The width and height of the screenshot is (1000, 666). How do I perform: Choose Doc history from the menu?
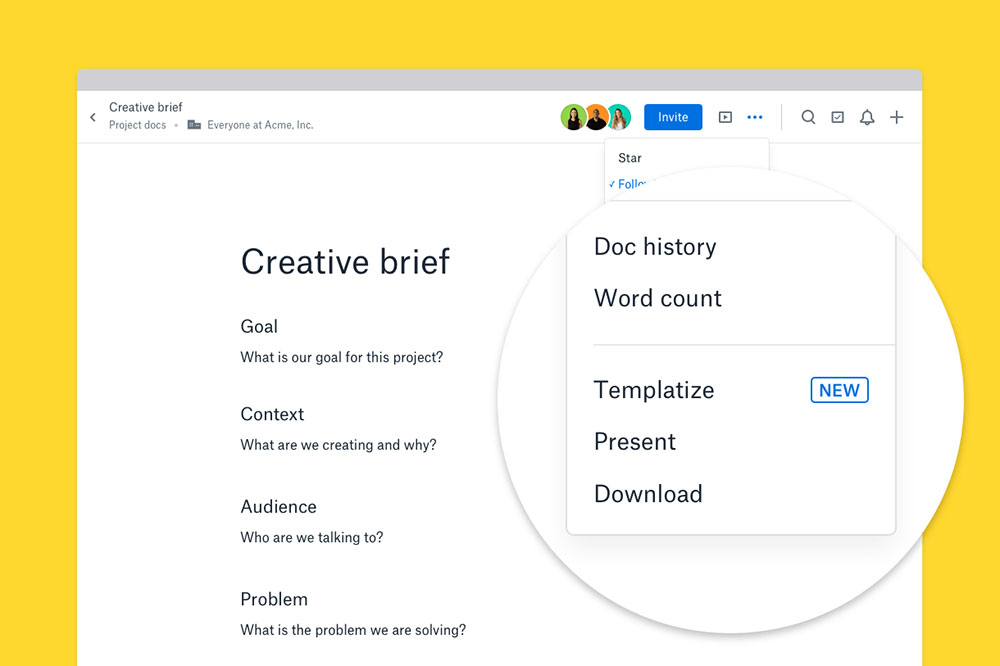(x=655, y=247)
